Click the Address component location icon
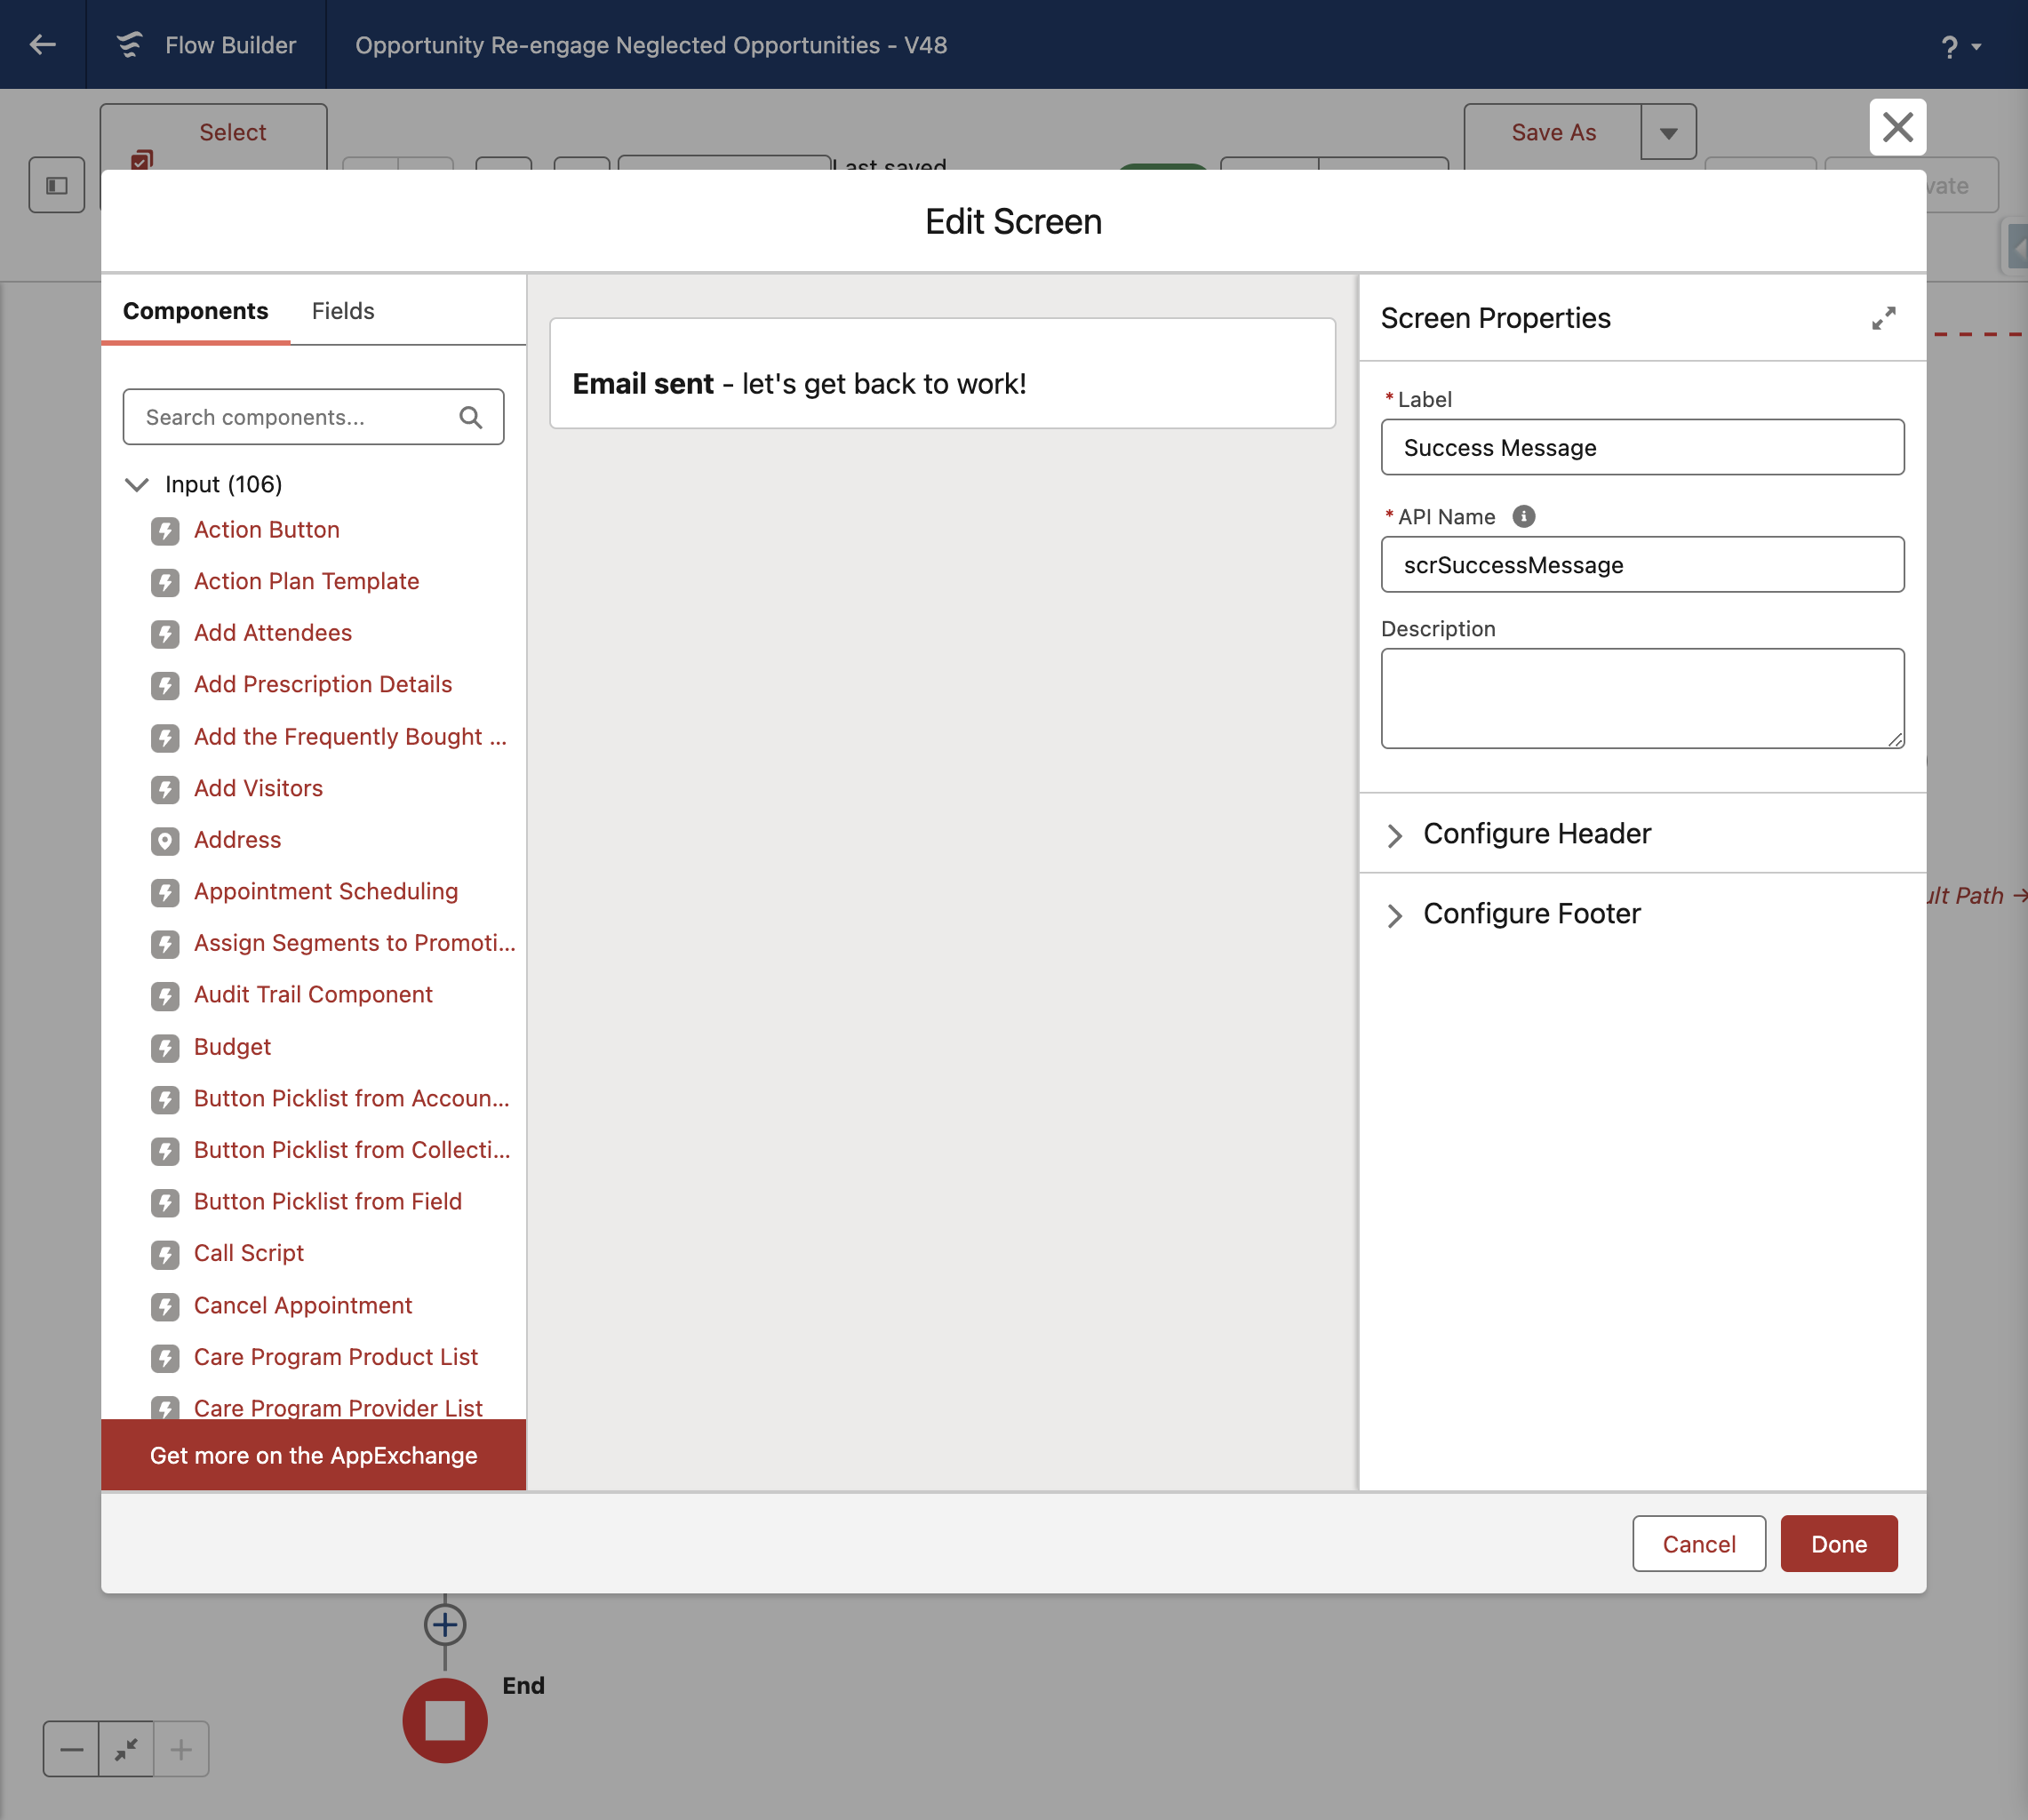Screen dimensions: 2028x1820 [x=165, y=841]
